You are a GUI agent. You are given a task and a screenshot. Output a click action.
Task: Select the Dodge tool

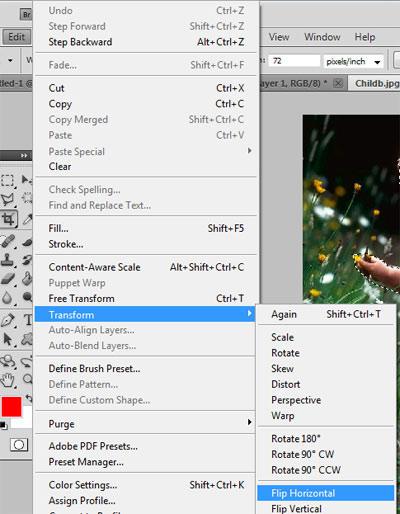27,297
